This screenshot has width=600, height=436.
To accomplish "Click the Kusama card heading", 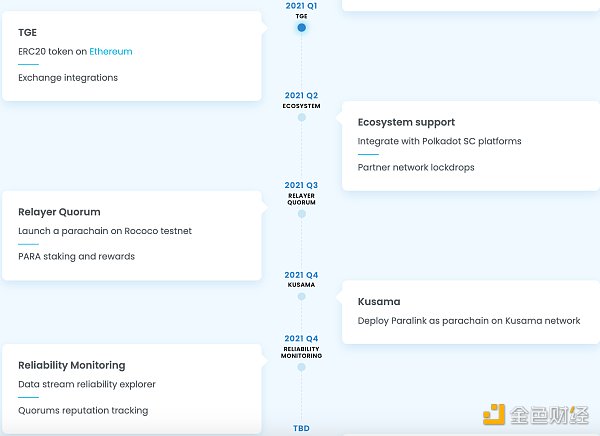I will click(379, 301).
